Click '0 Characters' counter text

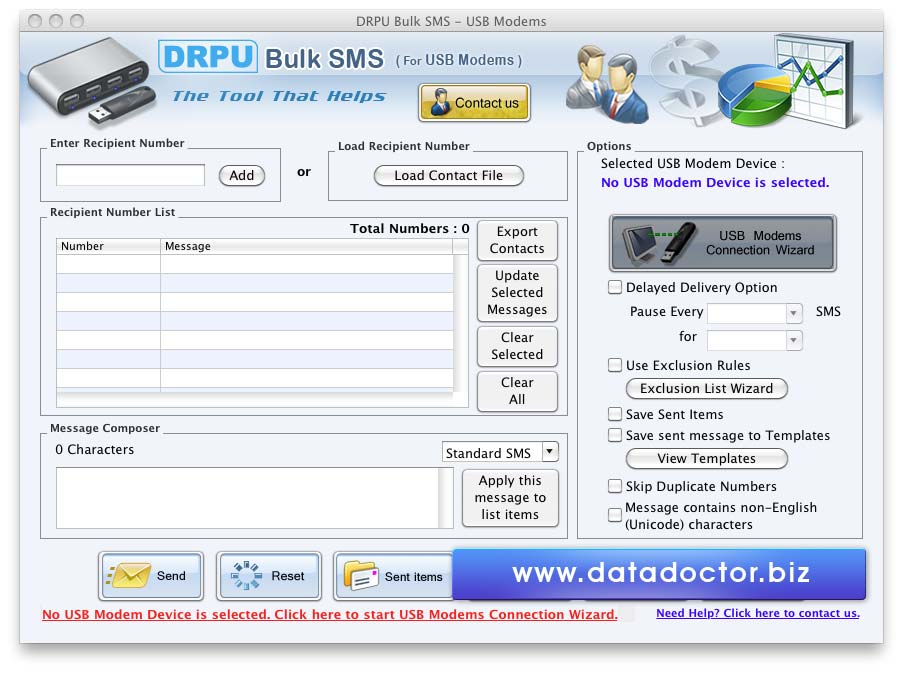coord(94,450)
